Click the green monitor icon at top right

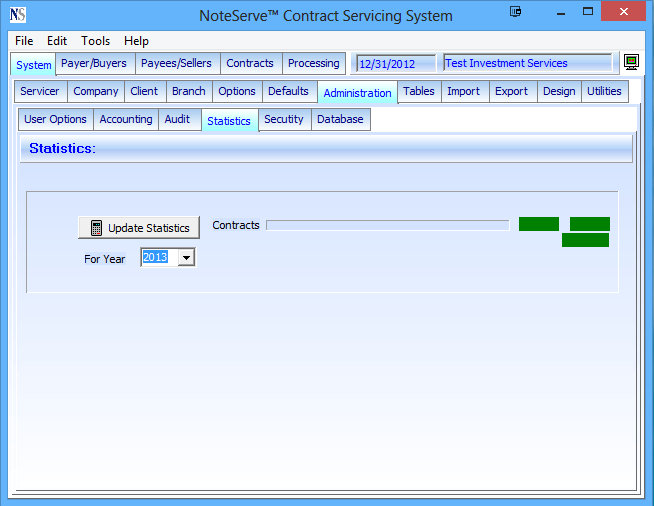(x=631, y=63)
